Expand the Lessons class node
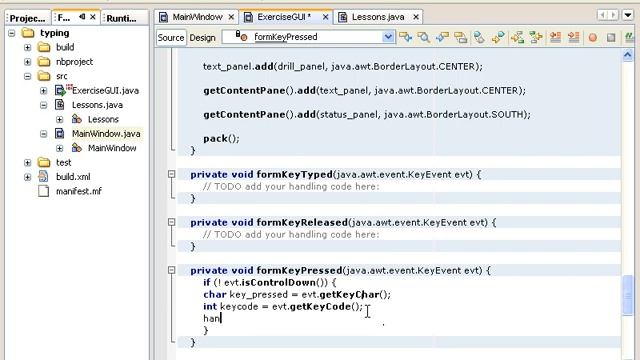The image size is (640, 360). pyautogui.click(x=60, y=119)
